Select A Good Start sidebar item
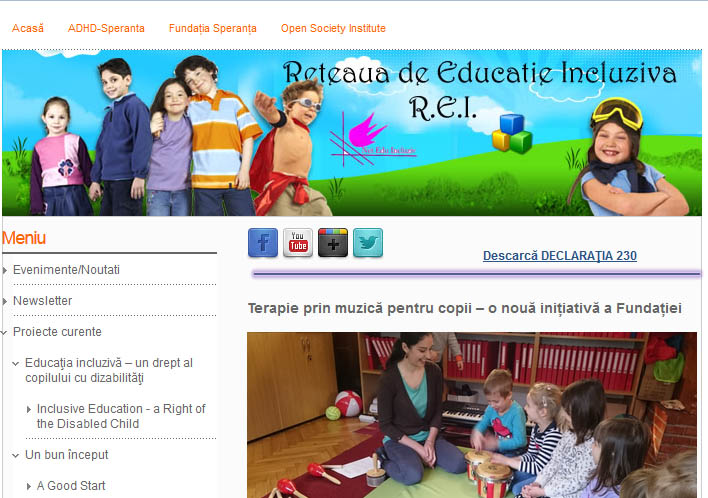This screenshot has width=708, height=498. (x=71, y=487)
